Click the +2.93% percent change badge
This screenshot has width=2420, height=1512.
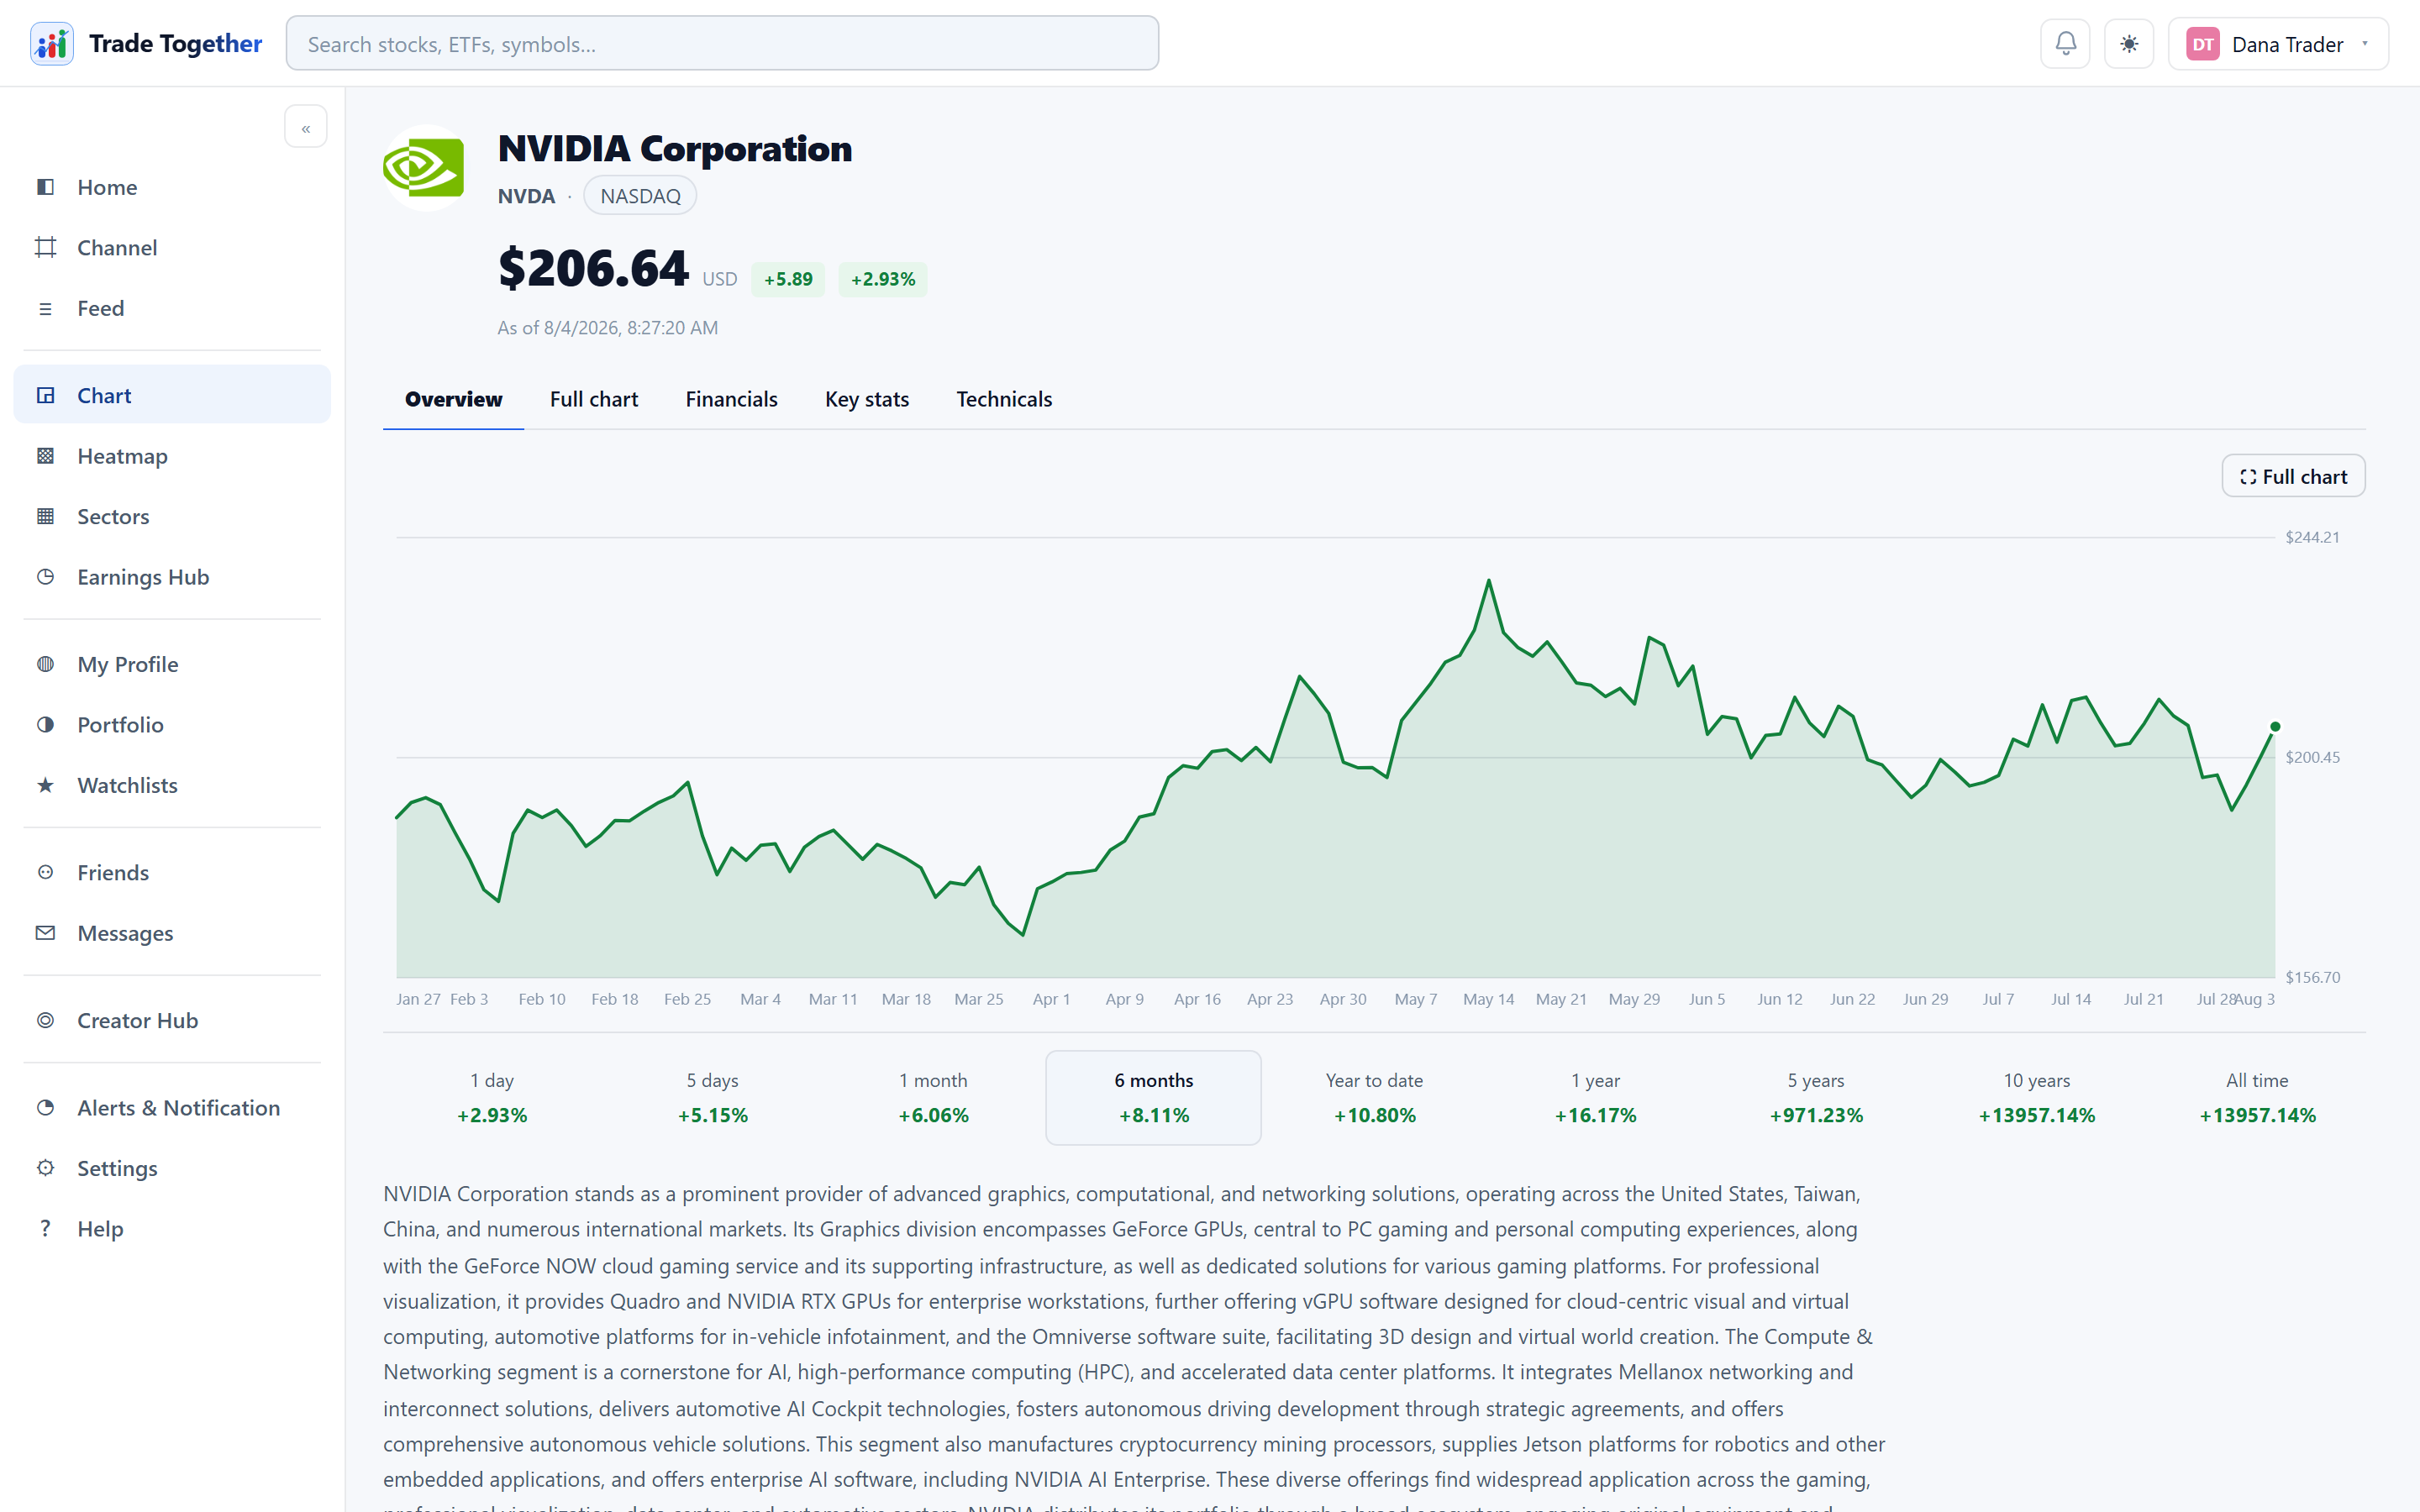click(883, 279)
